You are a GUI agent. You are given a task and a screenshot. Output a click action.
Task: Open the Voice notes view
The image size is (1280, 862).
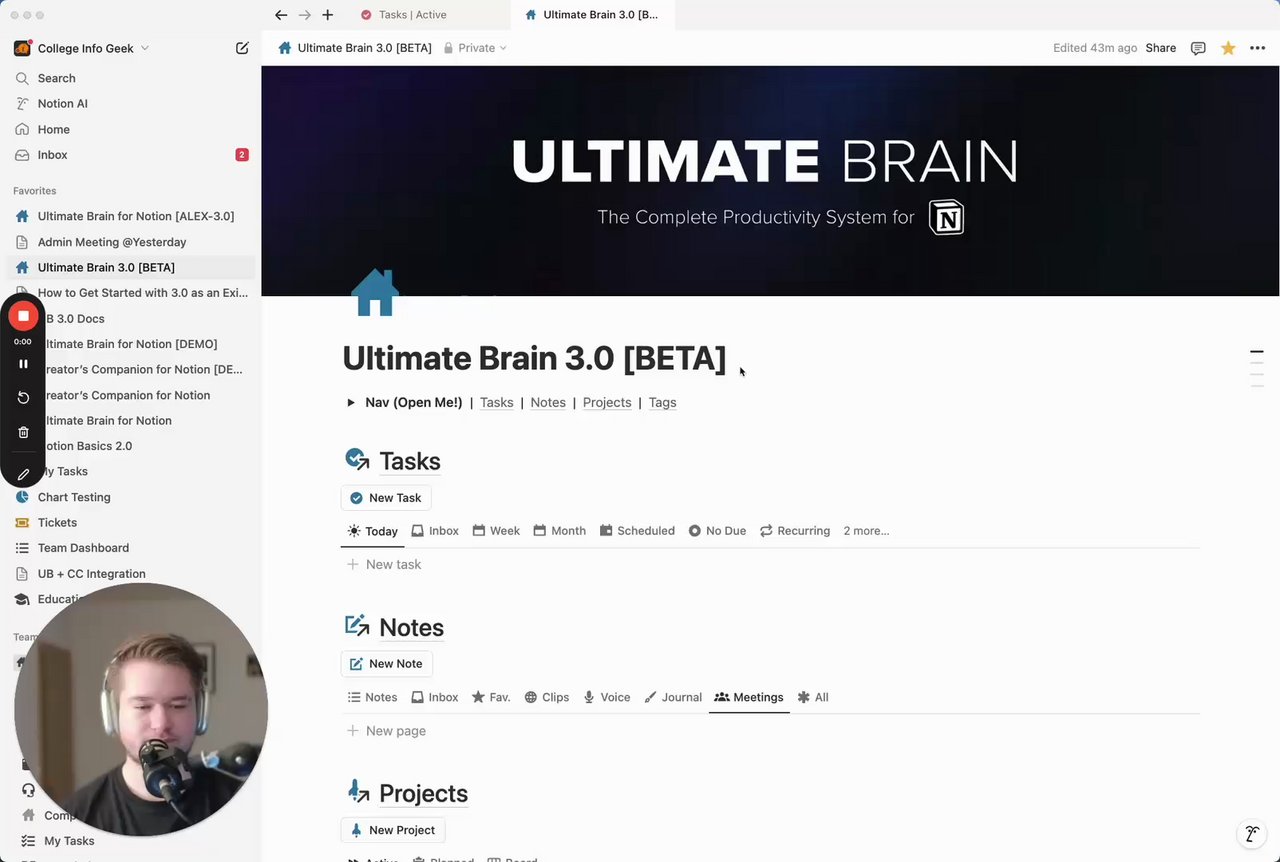(607, 697)
